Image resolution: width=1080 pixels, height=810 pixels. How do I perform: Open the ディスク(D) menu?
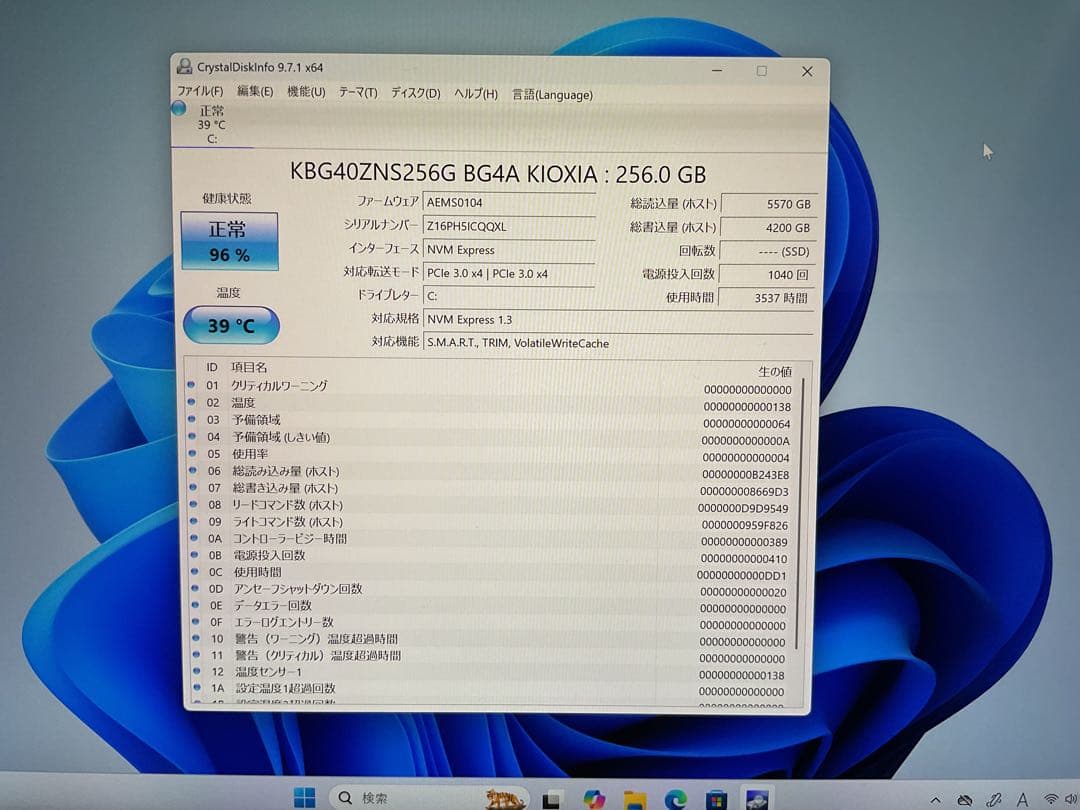coord(415,93)
